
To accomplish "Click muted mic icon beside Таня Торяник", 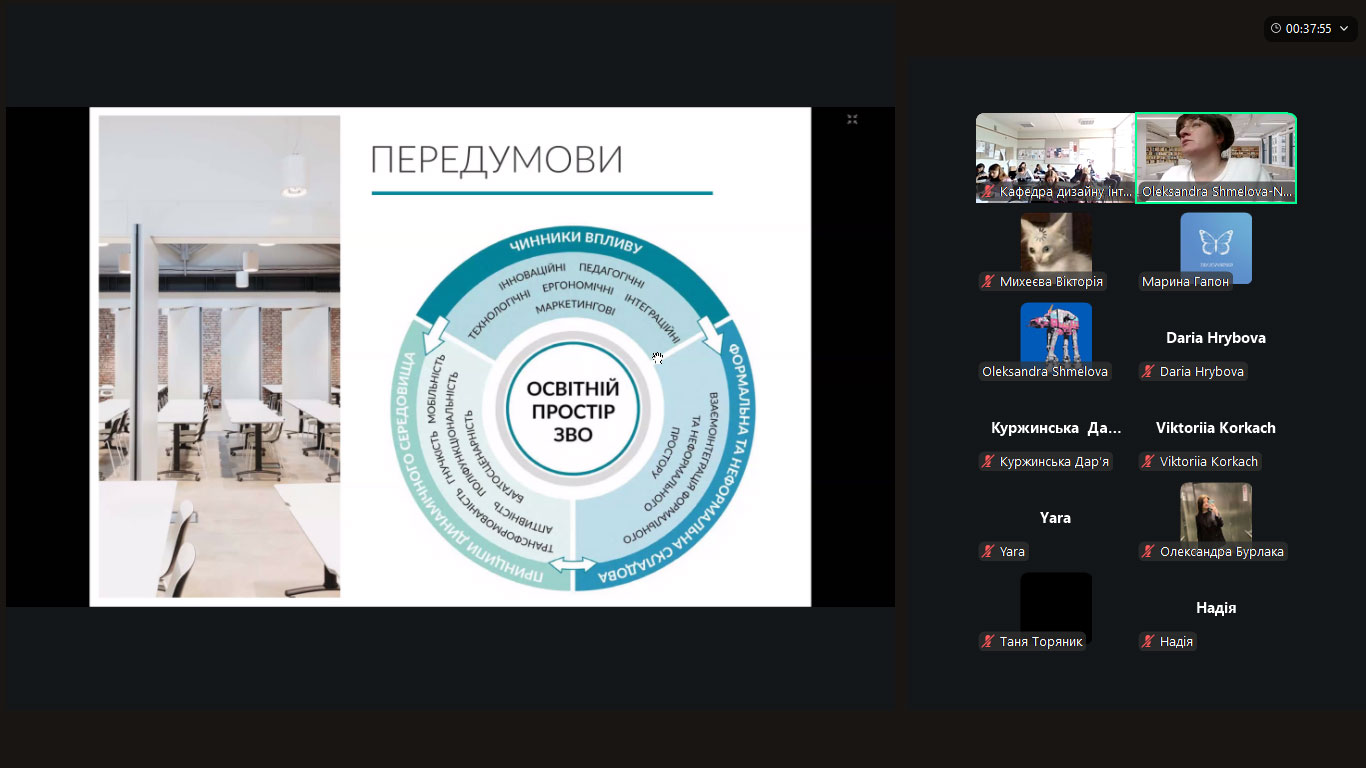I will pyautogui.click(x=988, y=642).
